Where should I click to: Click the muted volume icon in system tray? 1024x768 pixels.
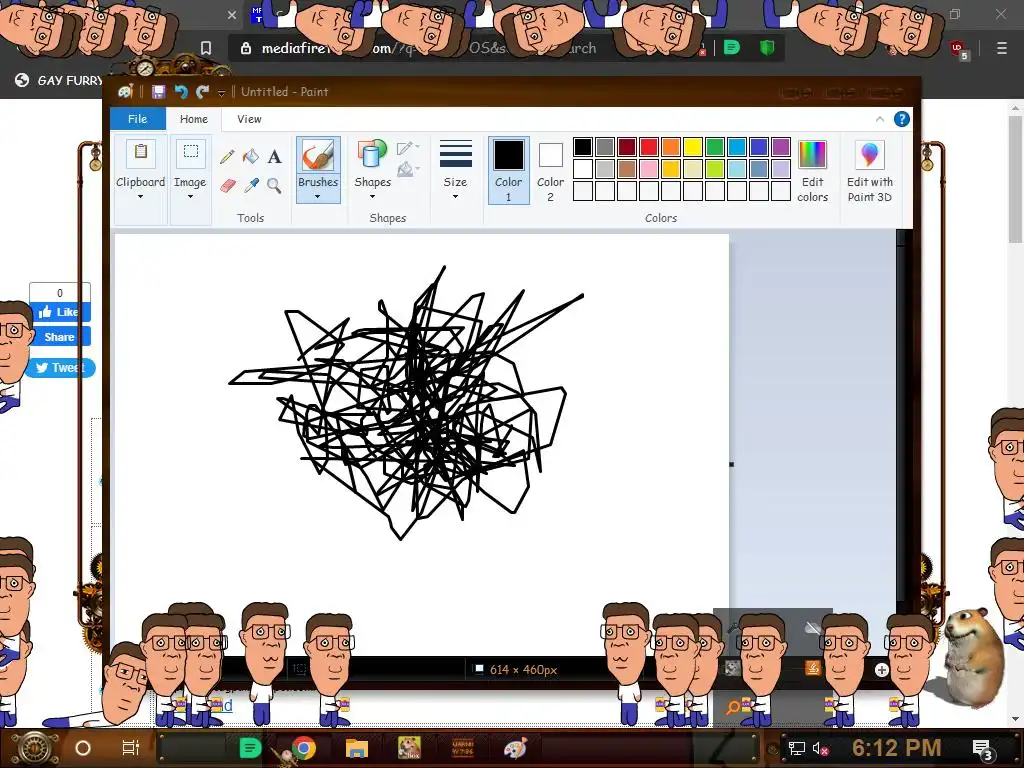pyautogui.click(x=820, y=748)
